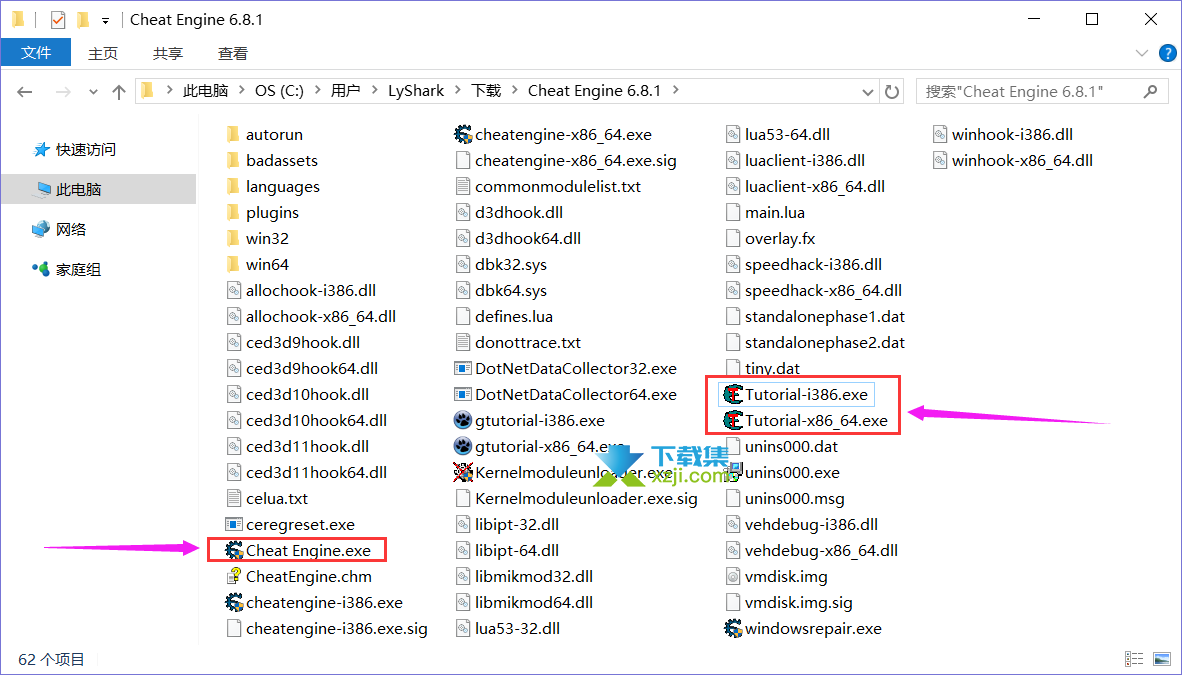Select the cheatengine-i386.exe icon
The width and height of the screenshot is (1182, 675).
coord(234,603)
